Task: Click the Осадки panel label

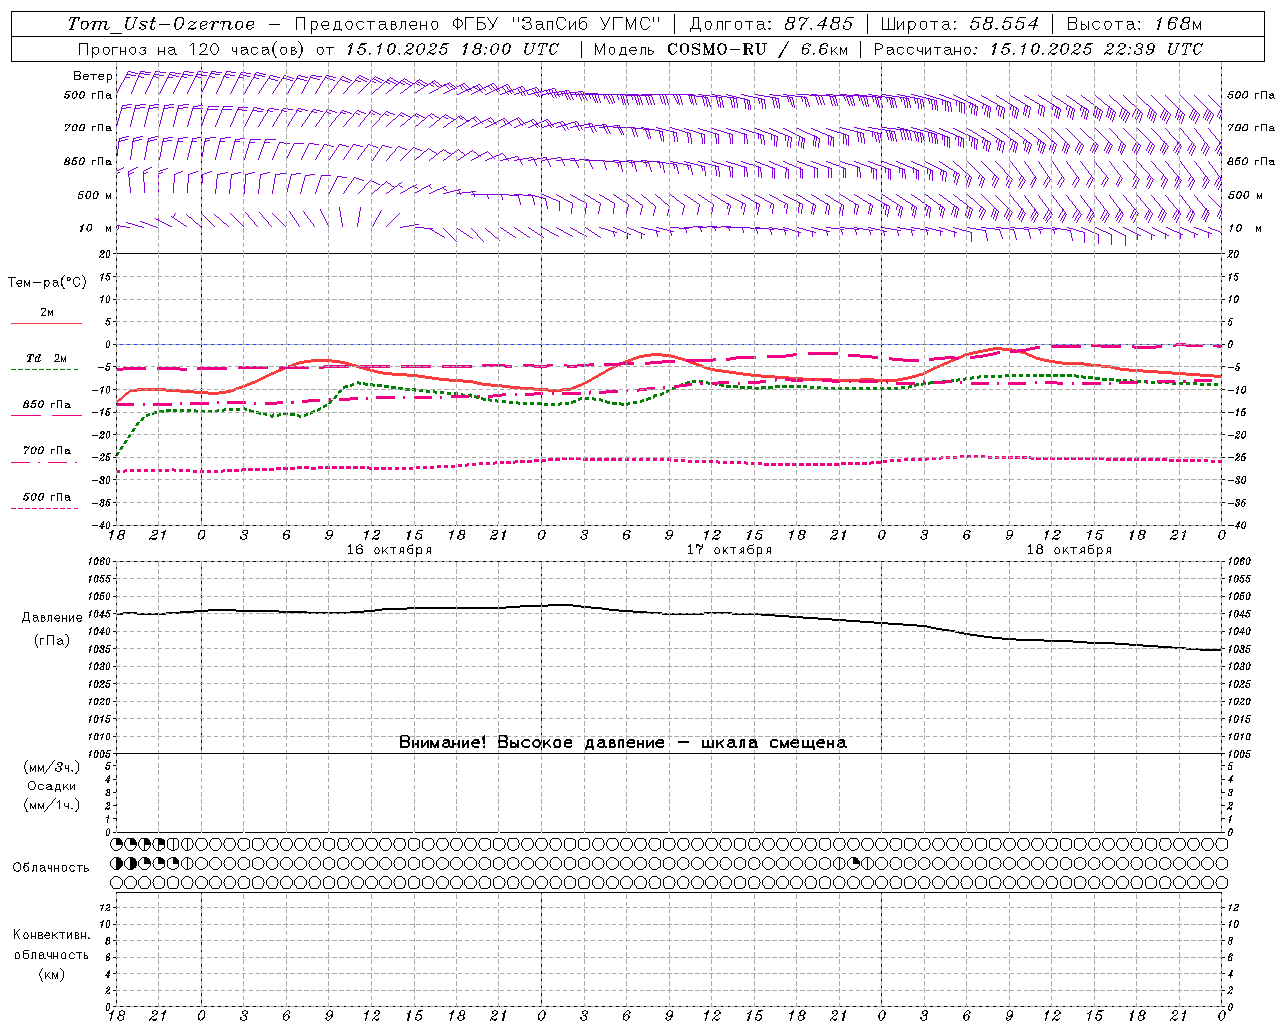Action: coord(52,786)
